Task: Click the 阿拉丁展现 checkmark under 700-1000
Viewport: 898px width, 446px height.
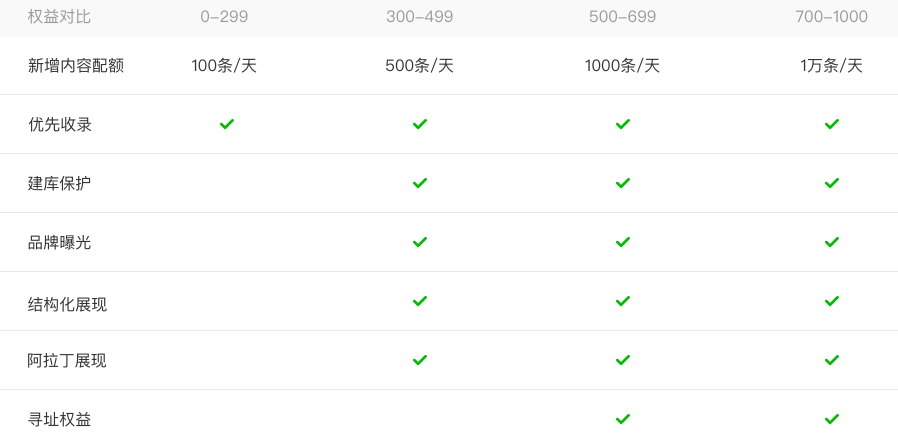Action: [x=832, y=360]
